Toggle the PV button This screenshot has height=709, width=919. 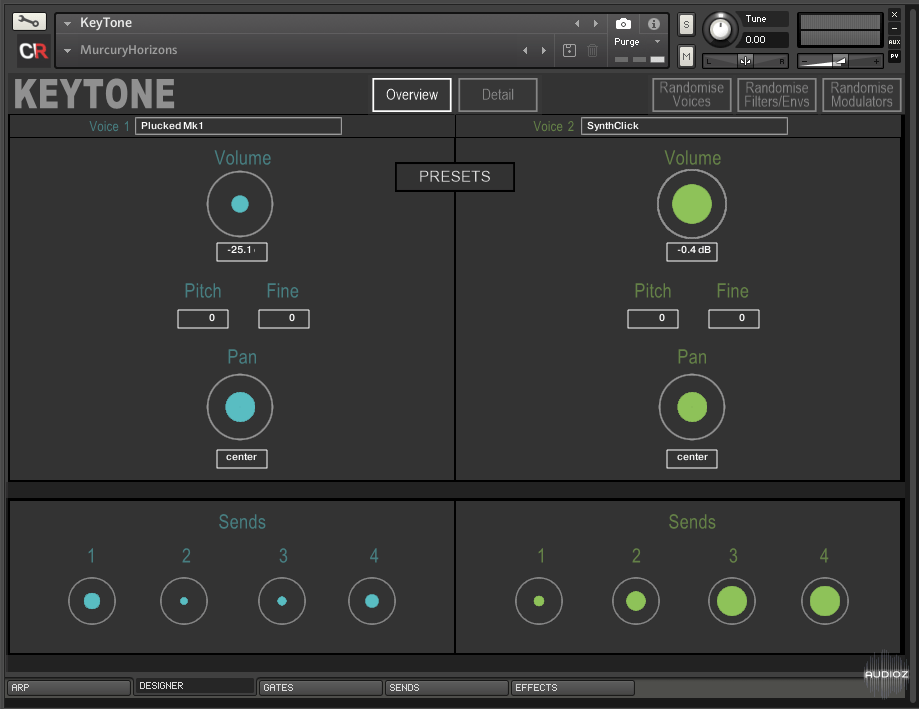894,56
